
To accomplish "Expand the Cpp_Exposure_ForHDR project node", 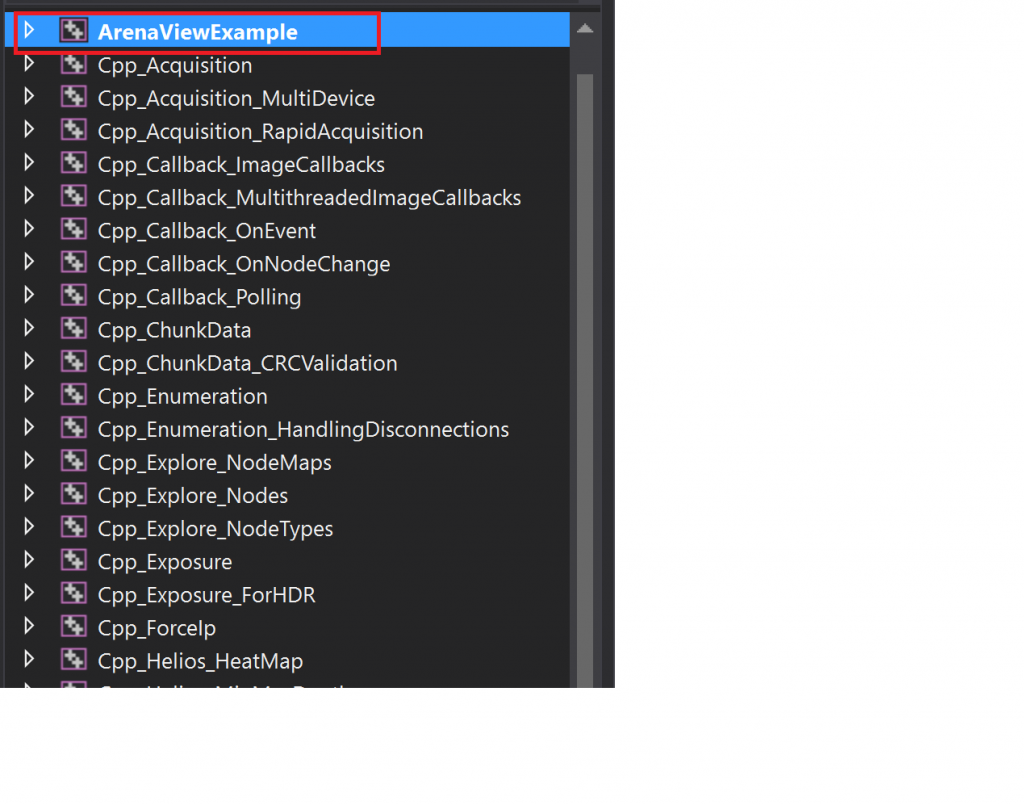I will 28,594.
